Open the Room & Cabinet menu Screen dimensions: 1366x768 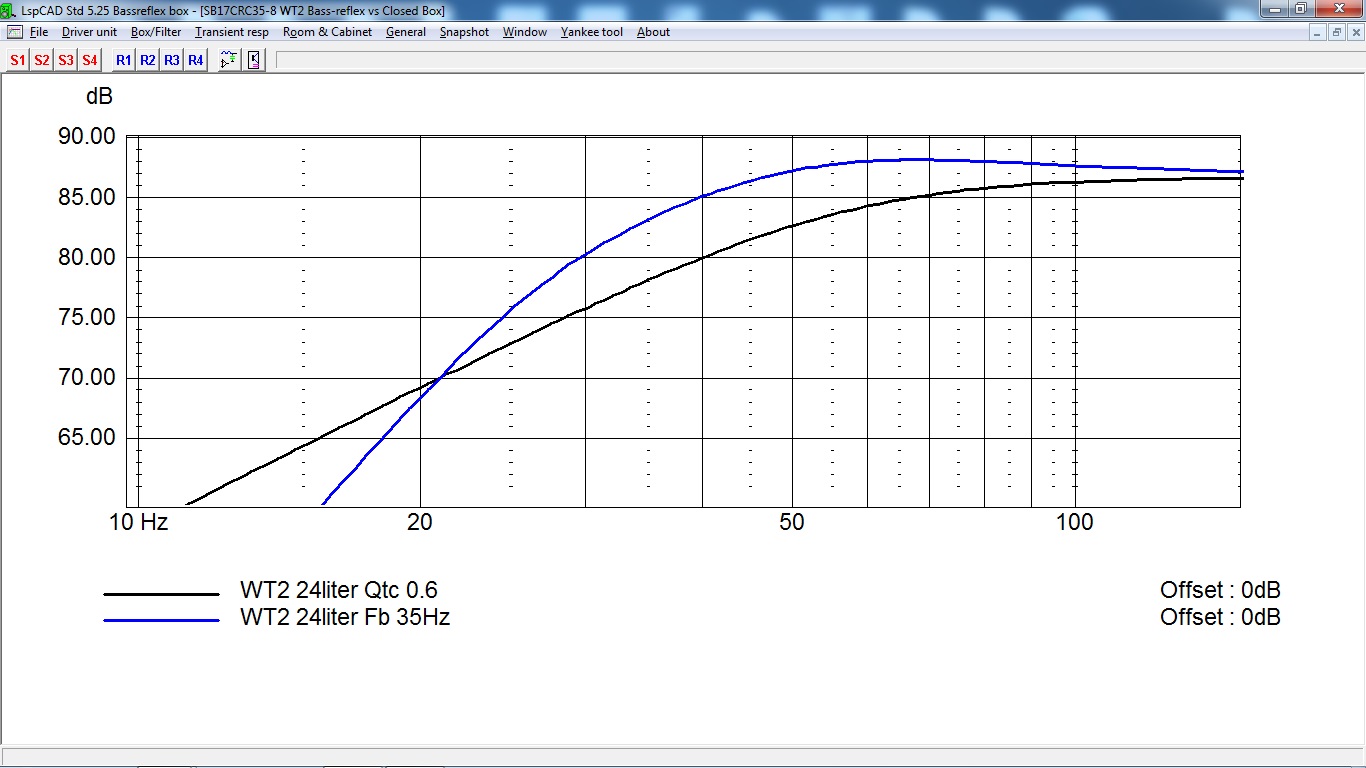(x=327, y=32)
